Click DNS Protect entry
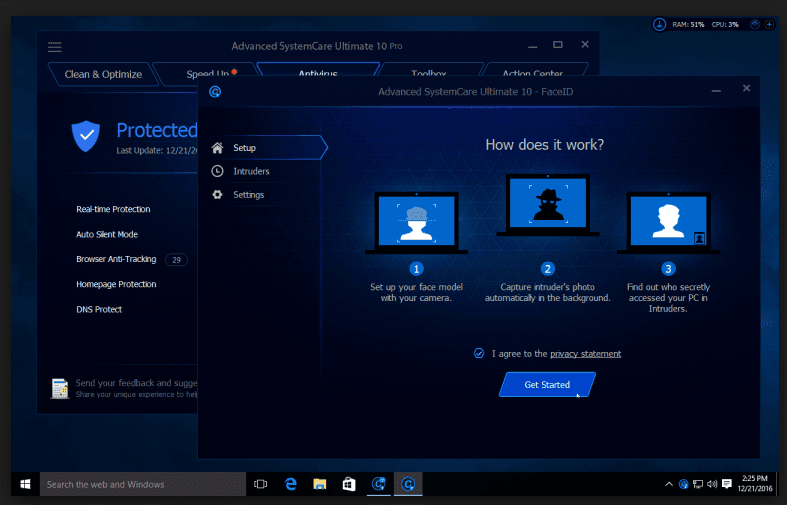 pos(99,309)
